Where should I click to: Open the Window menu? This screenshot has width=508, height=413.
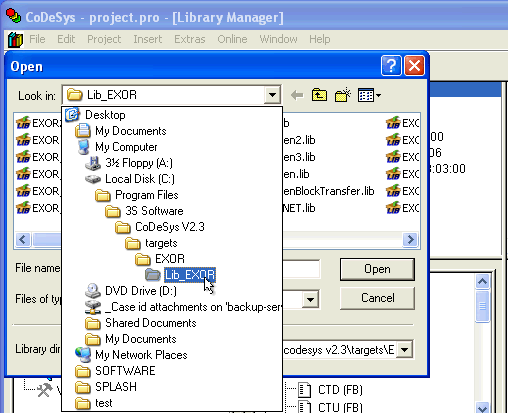(278, 39)
